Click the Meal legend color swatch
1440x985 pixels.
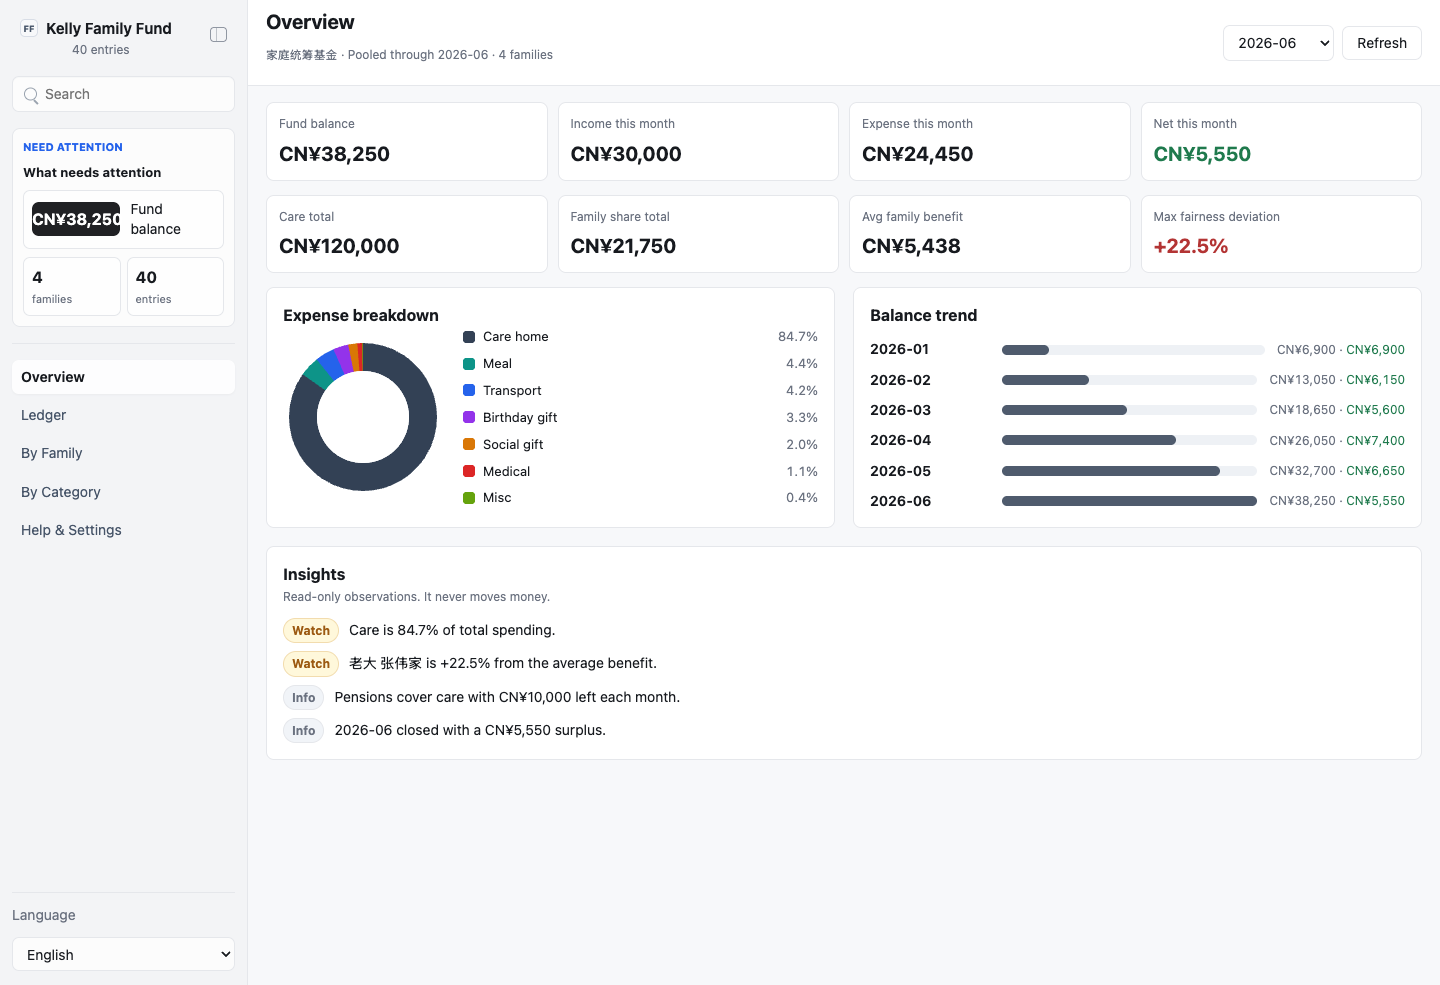coord(469,364)
